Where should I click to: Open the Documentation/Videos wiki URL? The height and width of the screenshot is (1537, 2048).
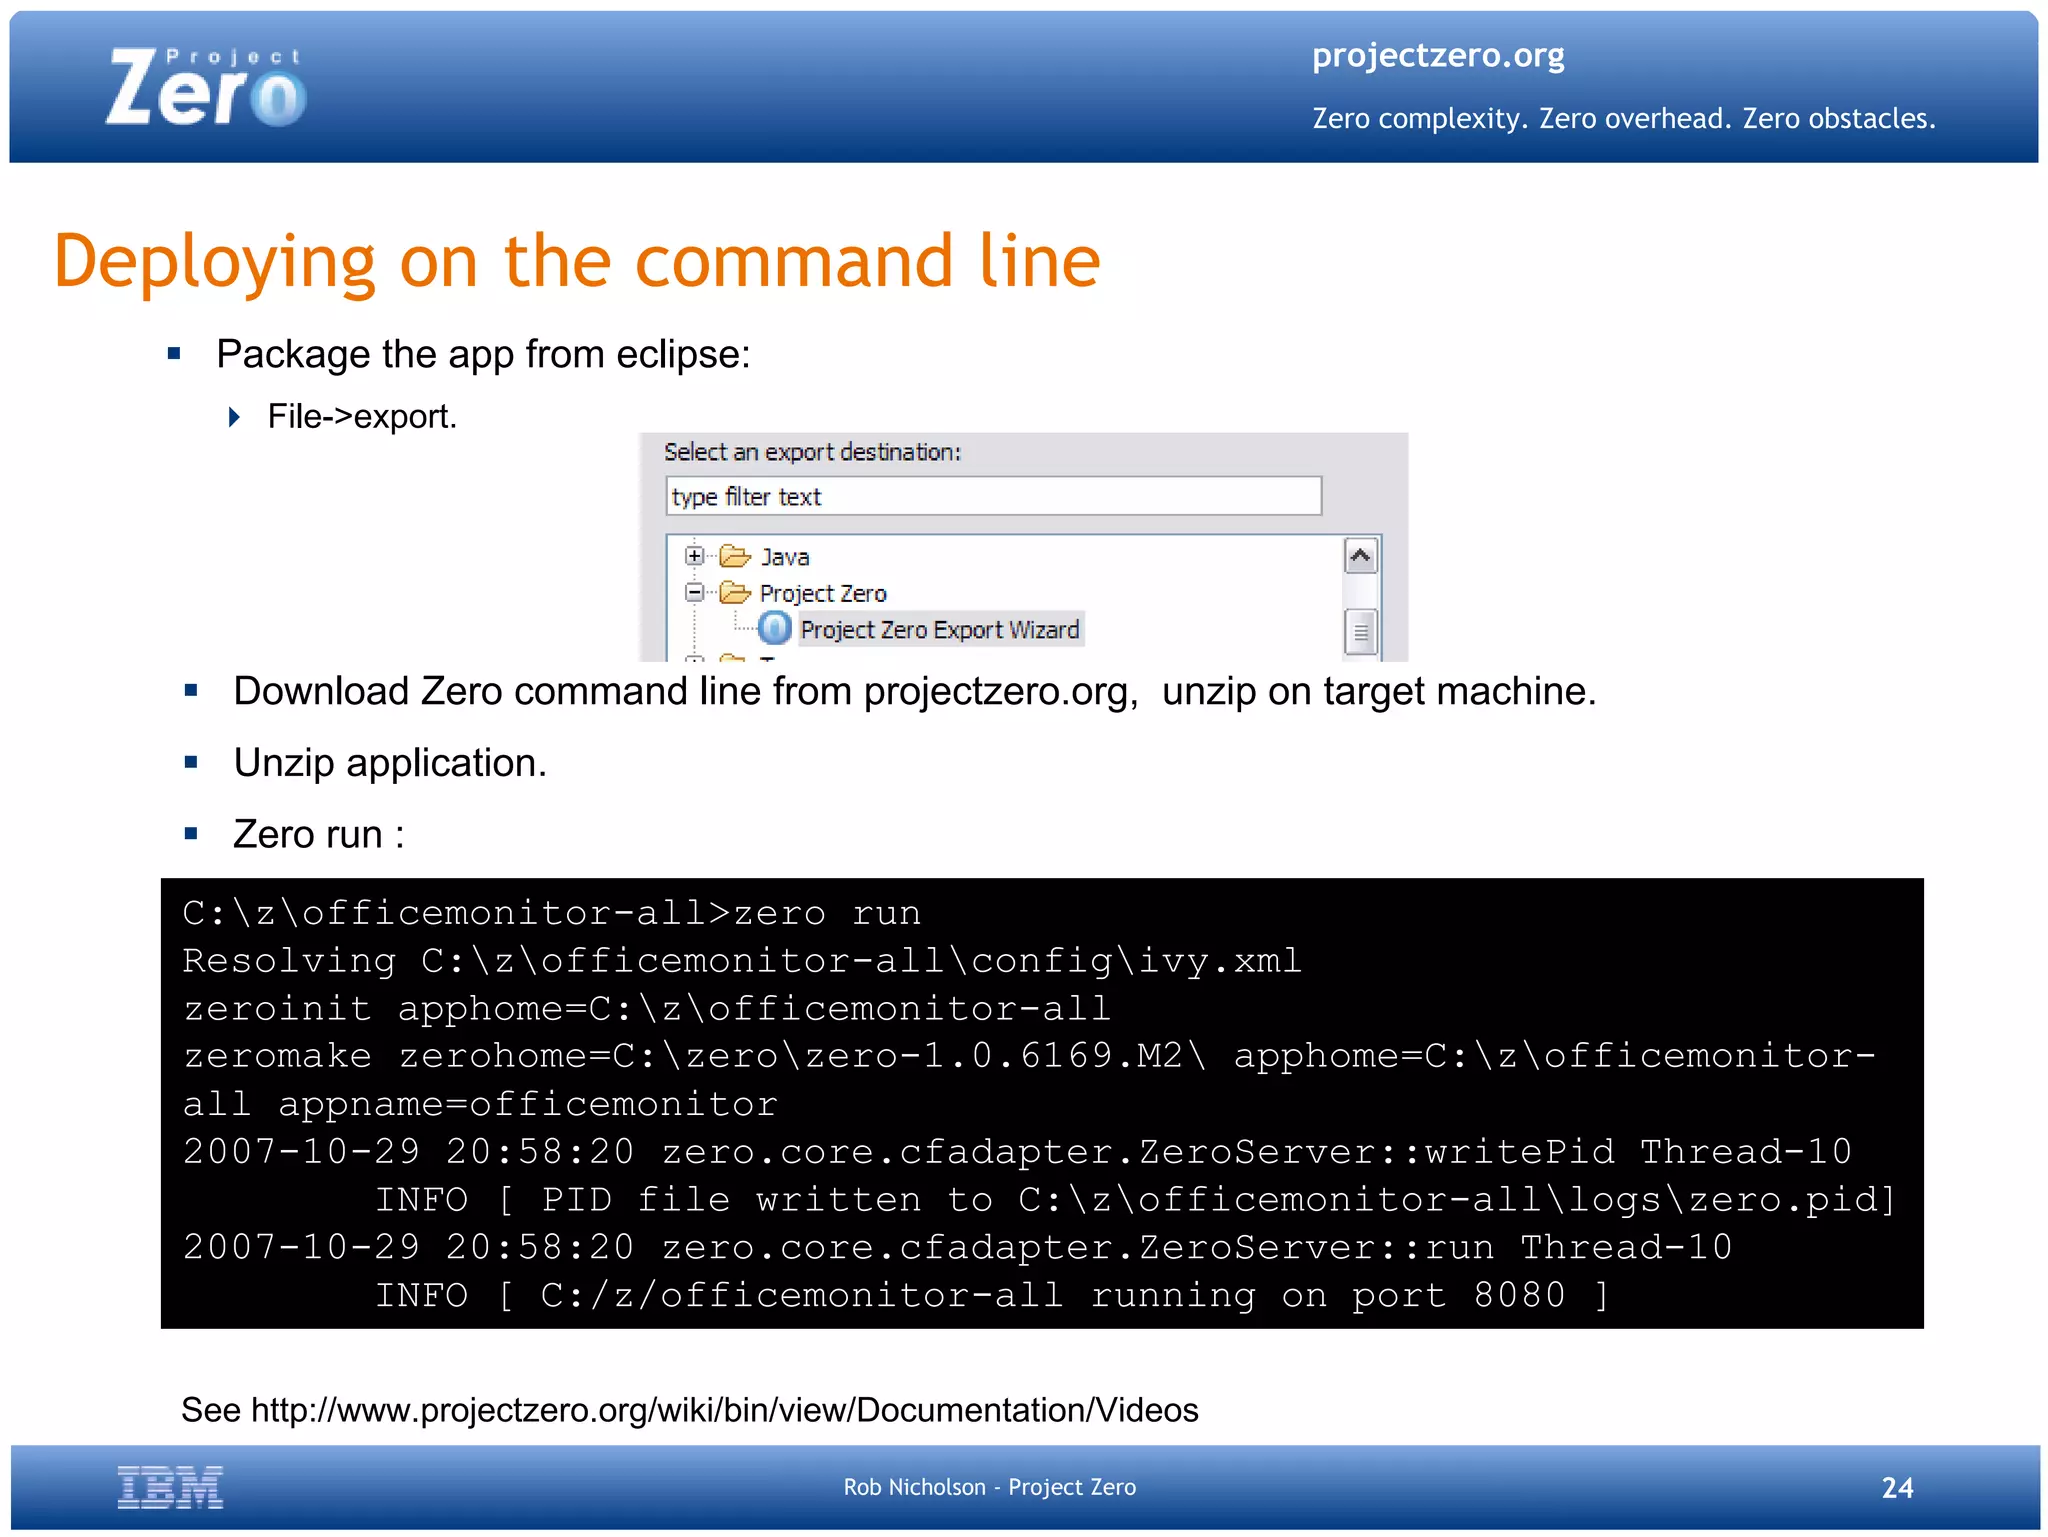[x=724, y=1410]
